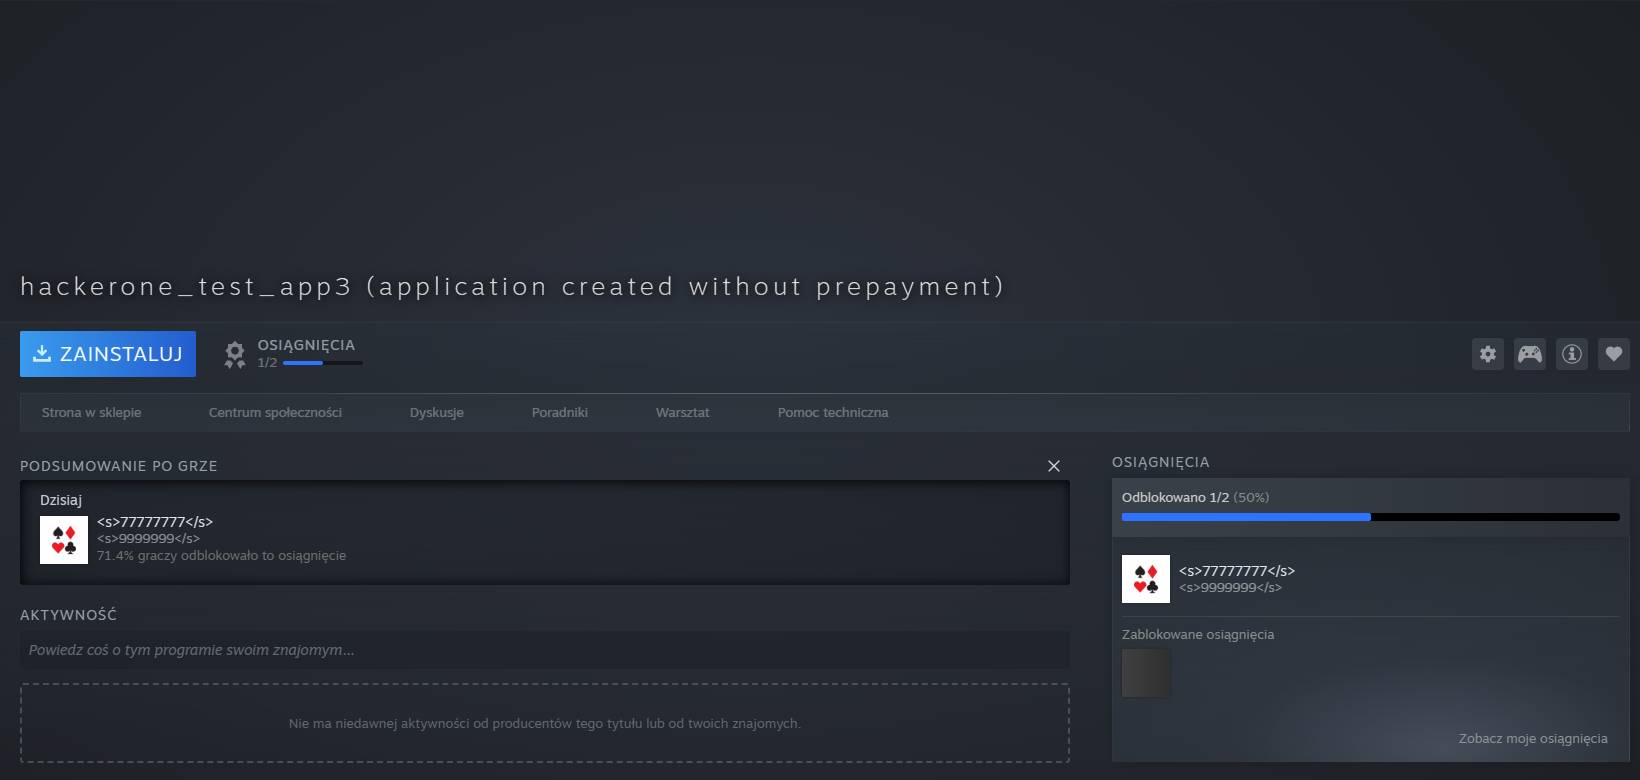Click the Odblokowano 1/2 progress bar
Viewport: 1640px width, 780px height.
1370,517
